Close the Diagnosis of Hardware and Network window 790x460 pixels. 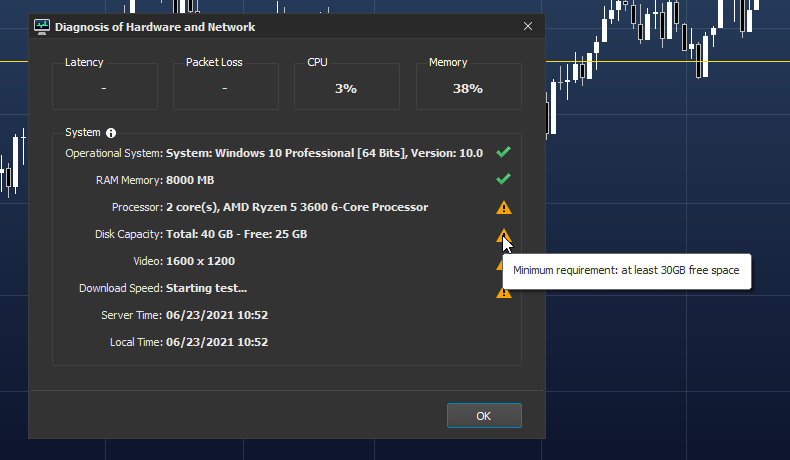[528, 26]
